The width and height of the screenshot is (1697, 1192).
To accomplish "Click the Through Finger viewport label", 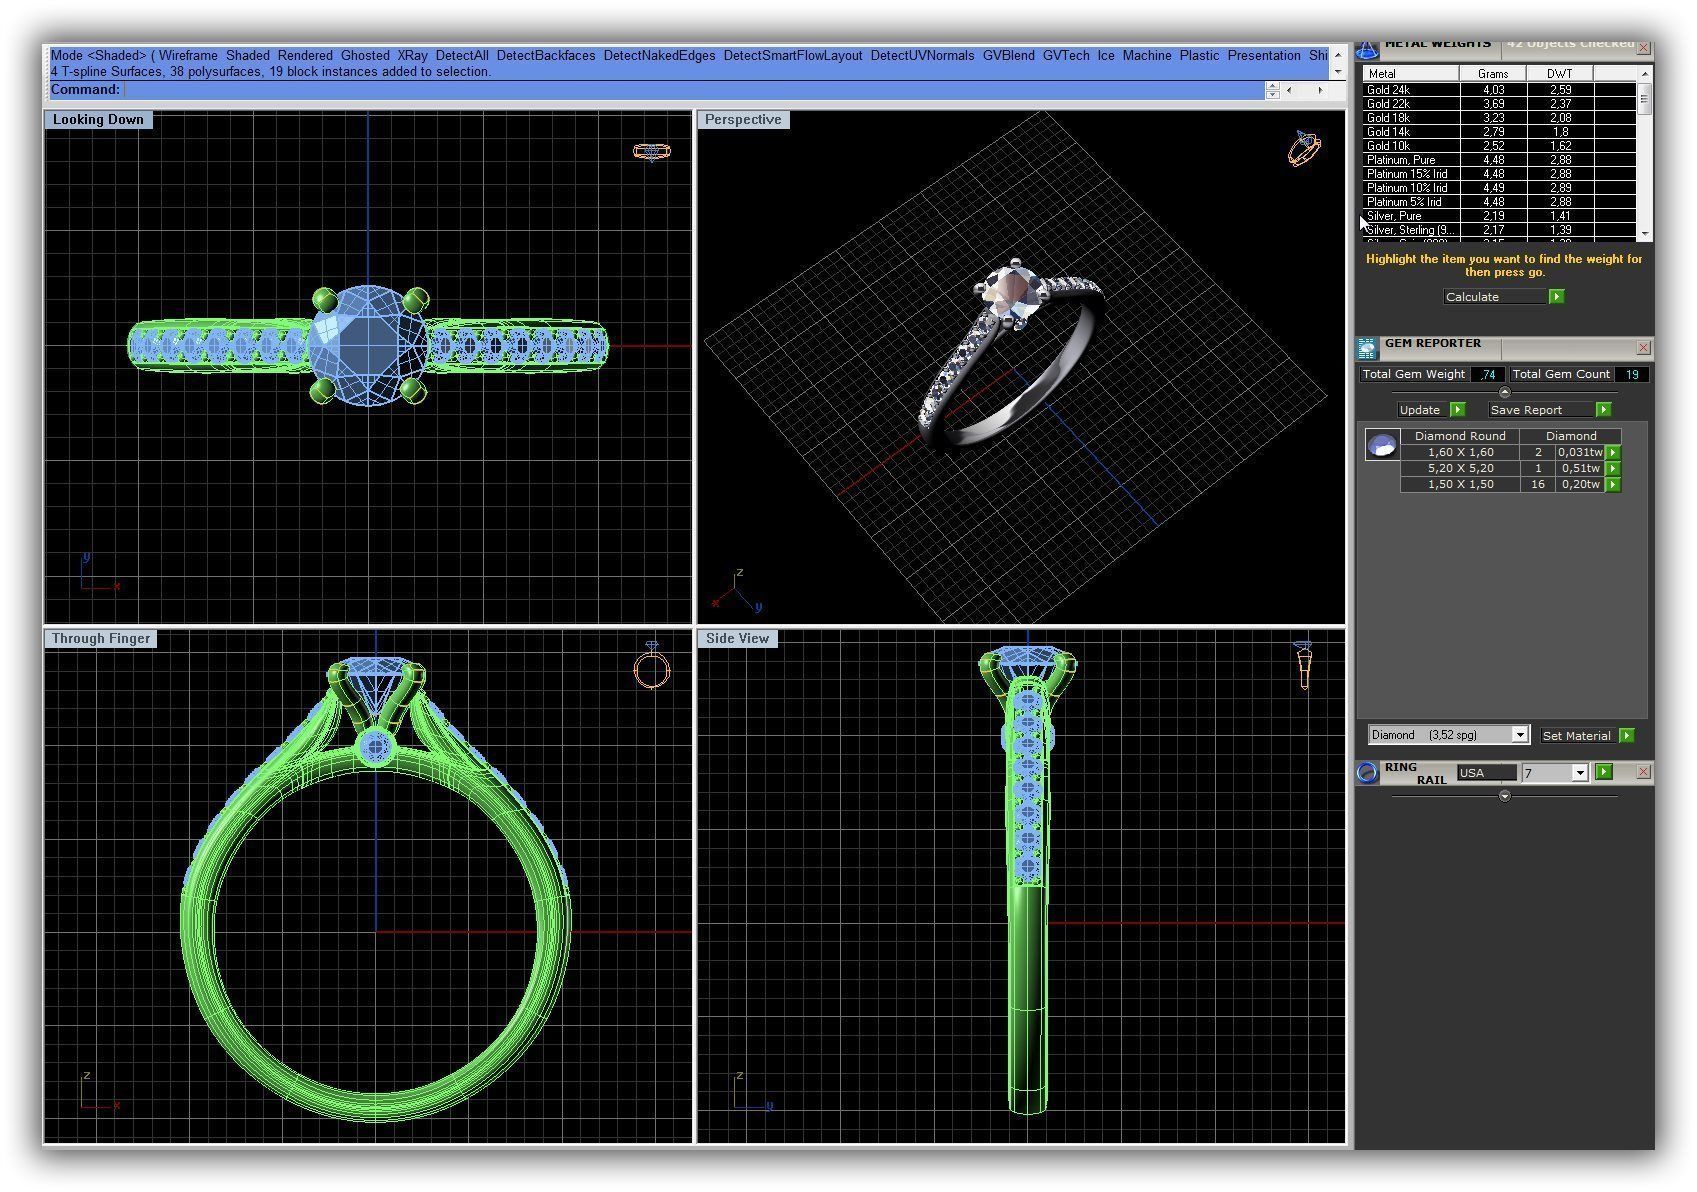I will [x=101, y=639].
